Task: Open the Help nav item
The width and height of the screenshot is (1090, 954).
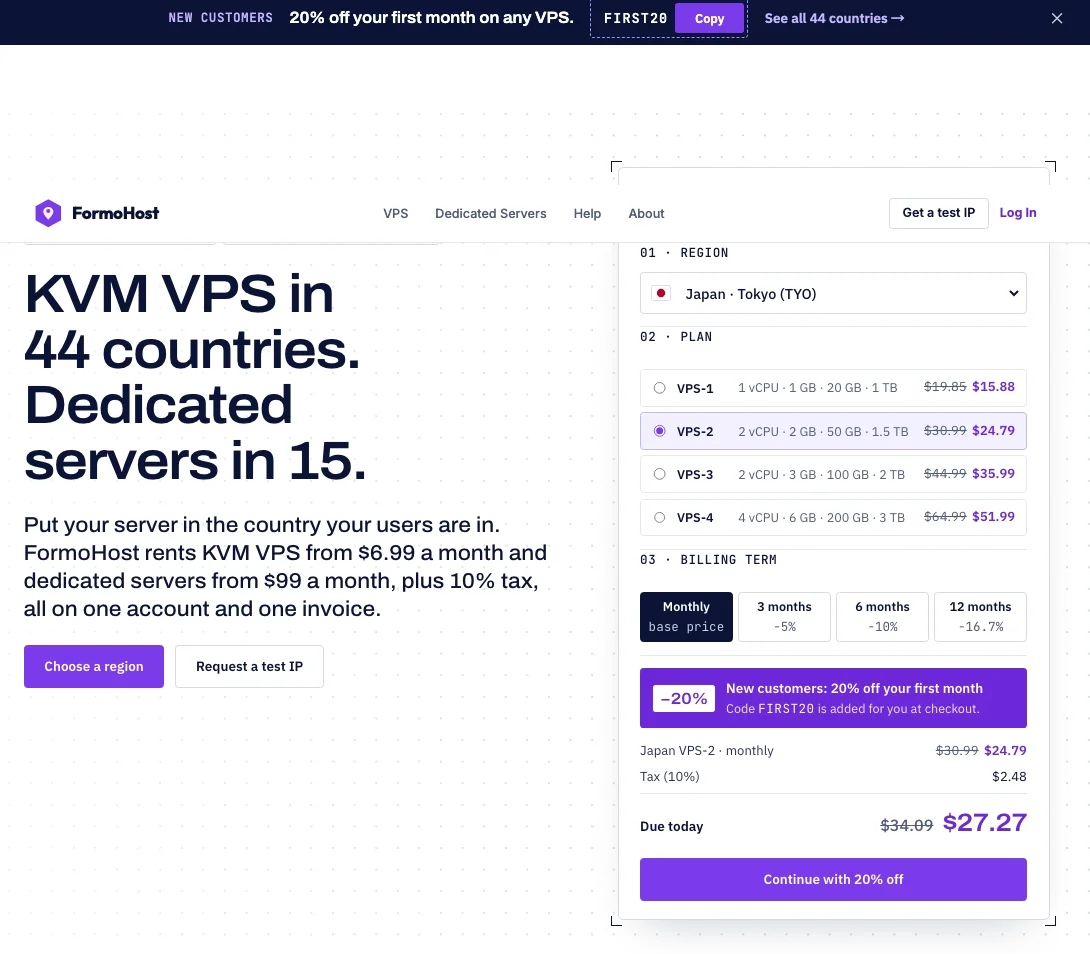Action: (587, 213)
